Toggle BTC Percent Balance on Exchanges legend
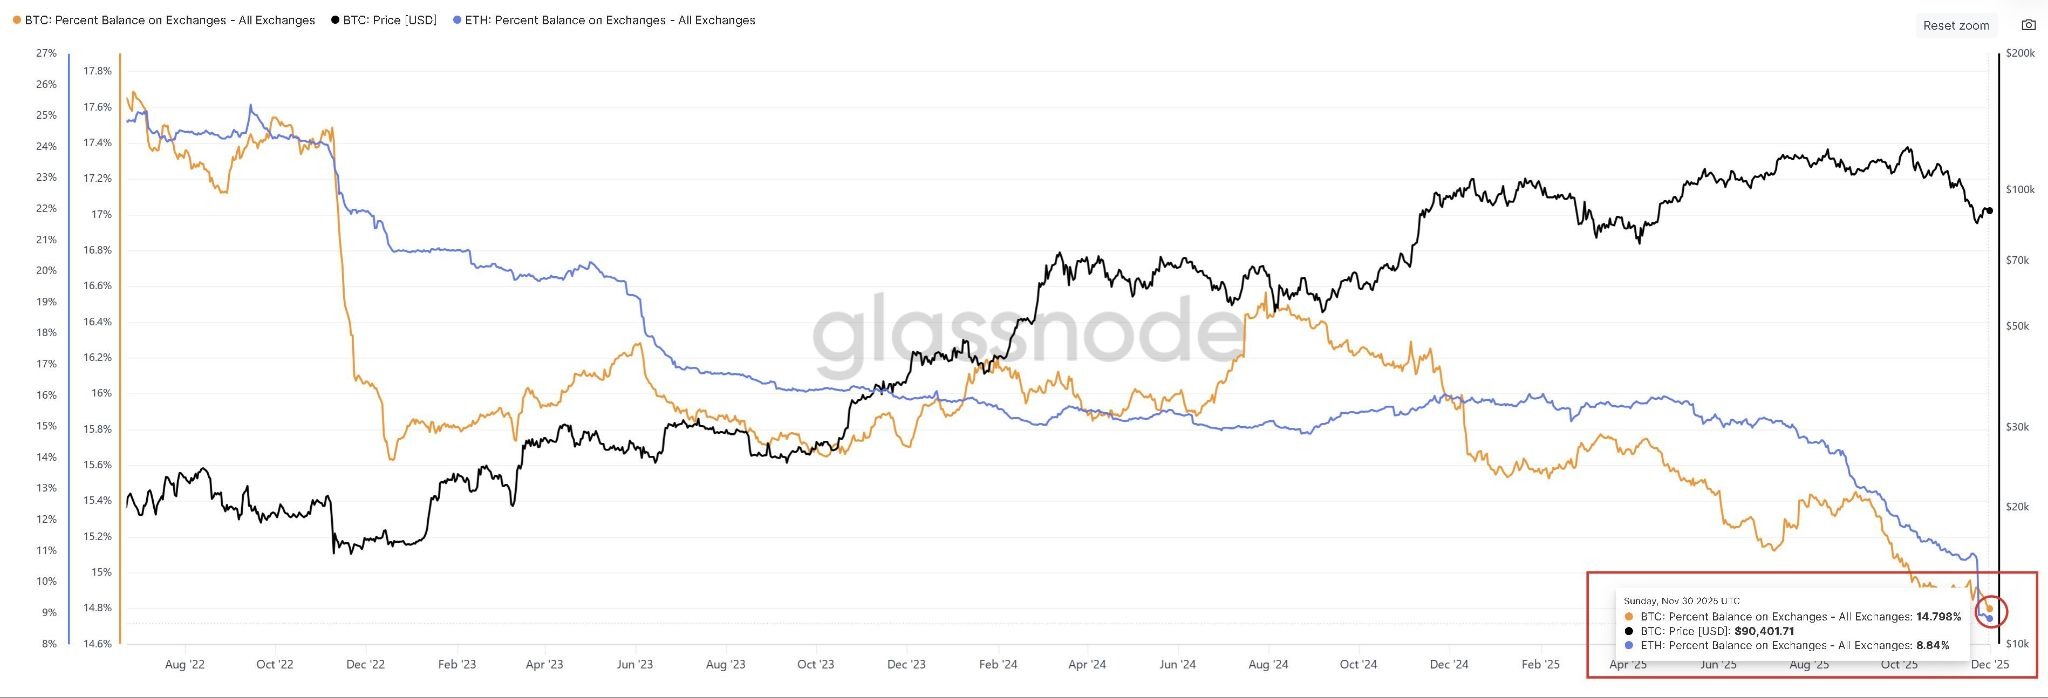Screen dimensions: 2048x698 (169, 20)
